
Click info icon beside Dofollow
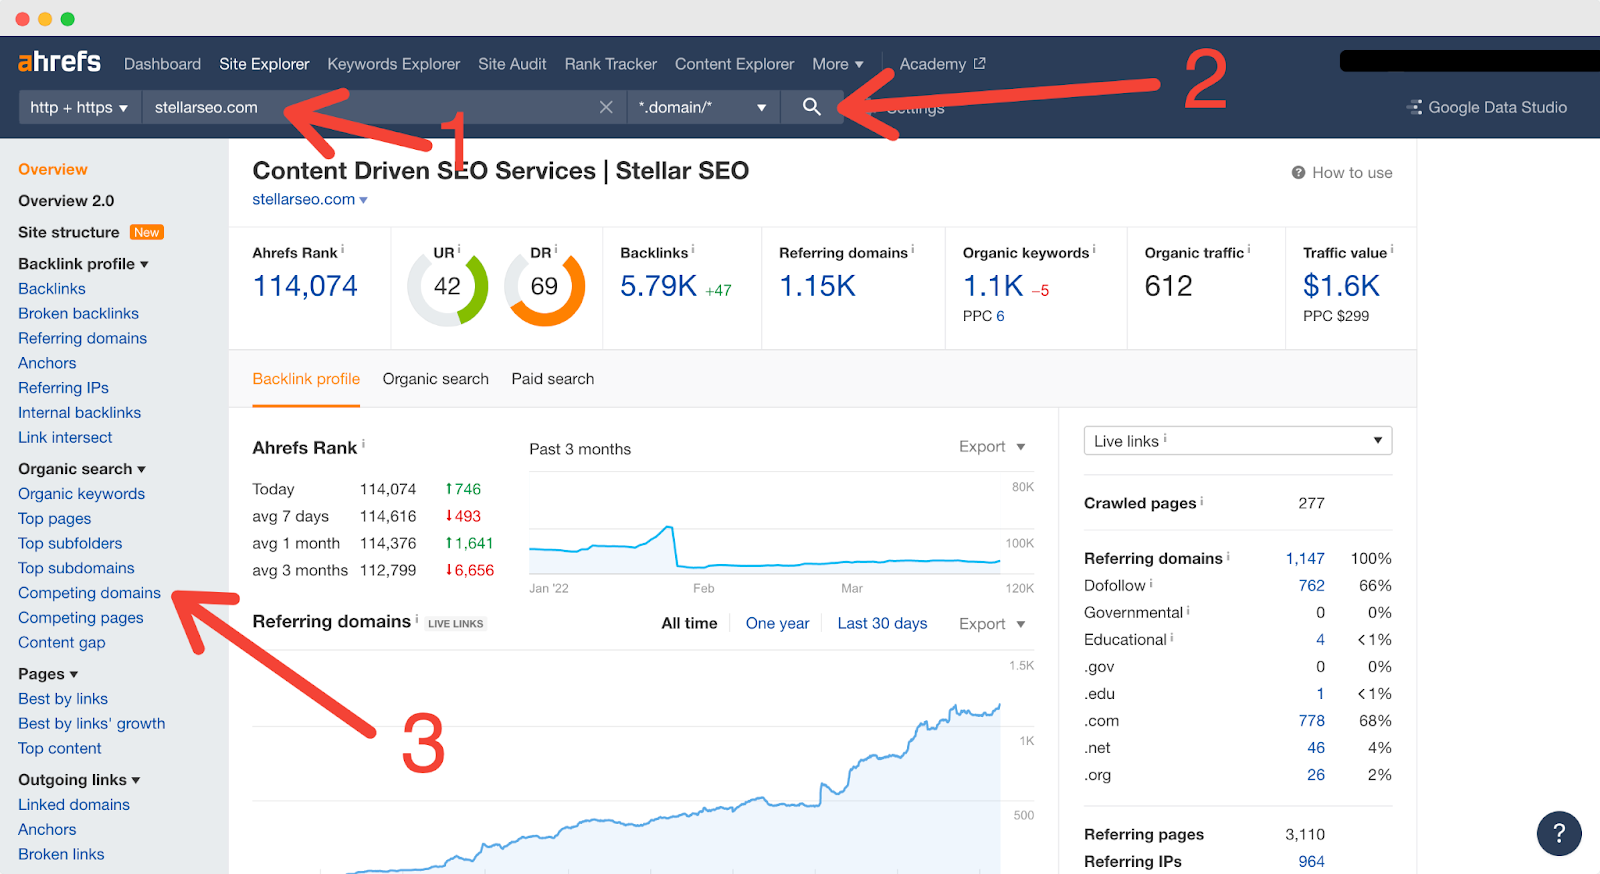coord(1151,583)
